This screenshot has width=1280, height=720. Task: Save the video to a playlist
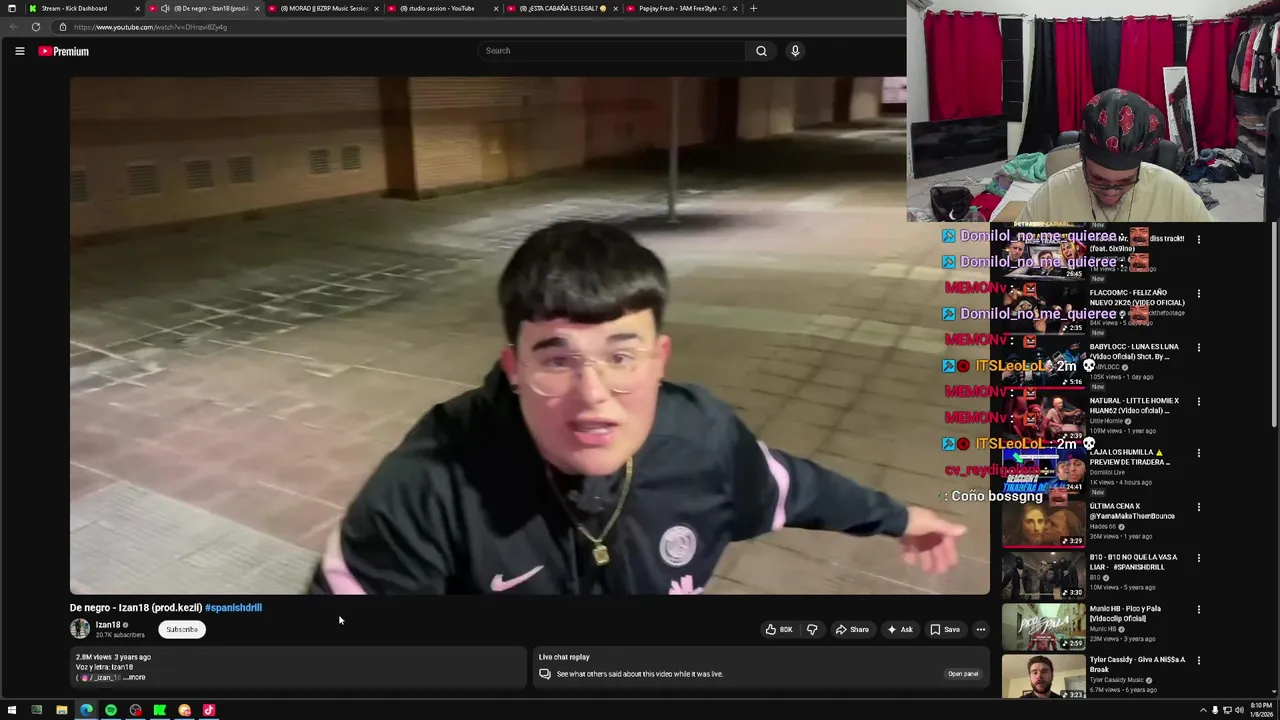(945, 630)
